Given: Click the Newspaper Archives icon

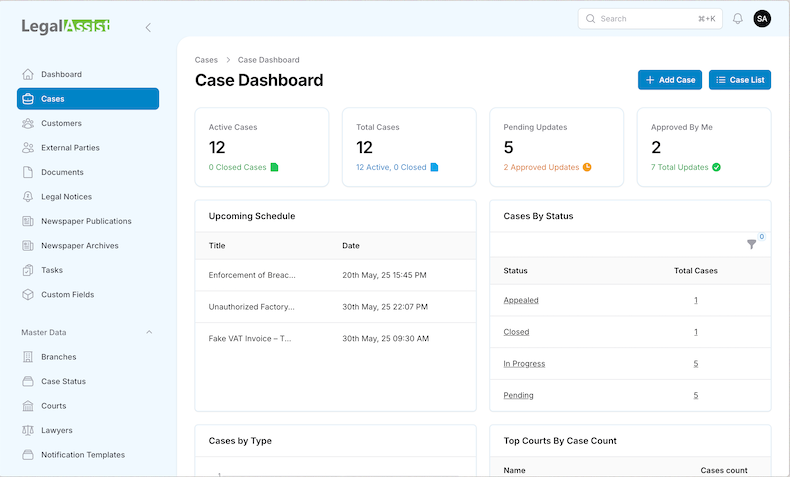Looking at the screenshot, I should (x=28, y=246).
